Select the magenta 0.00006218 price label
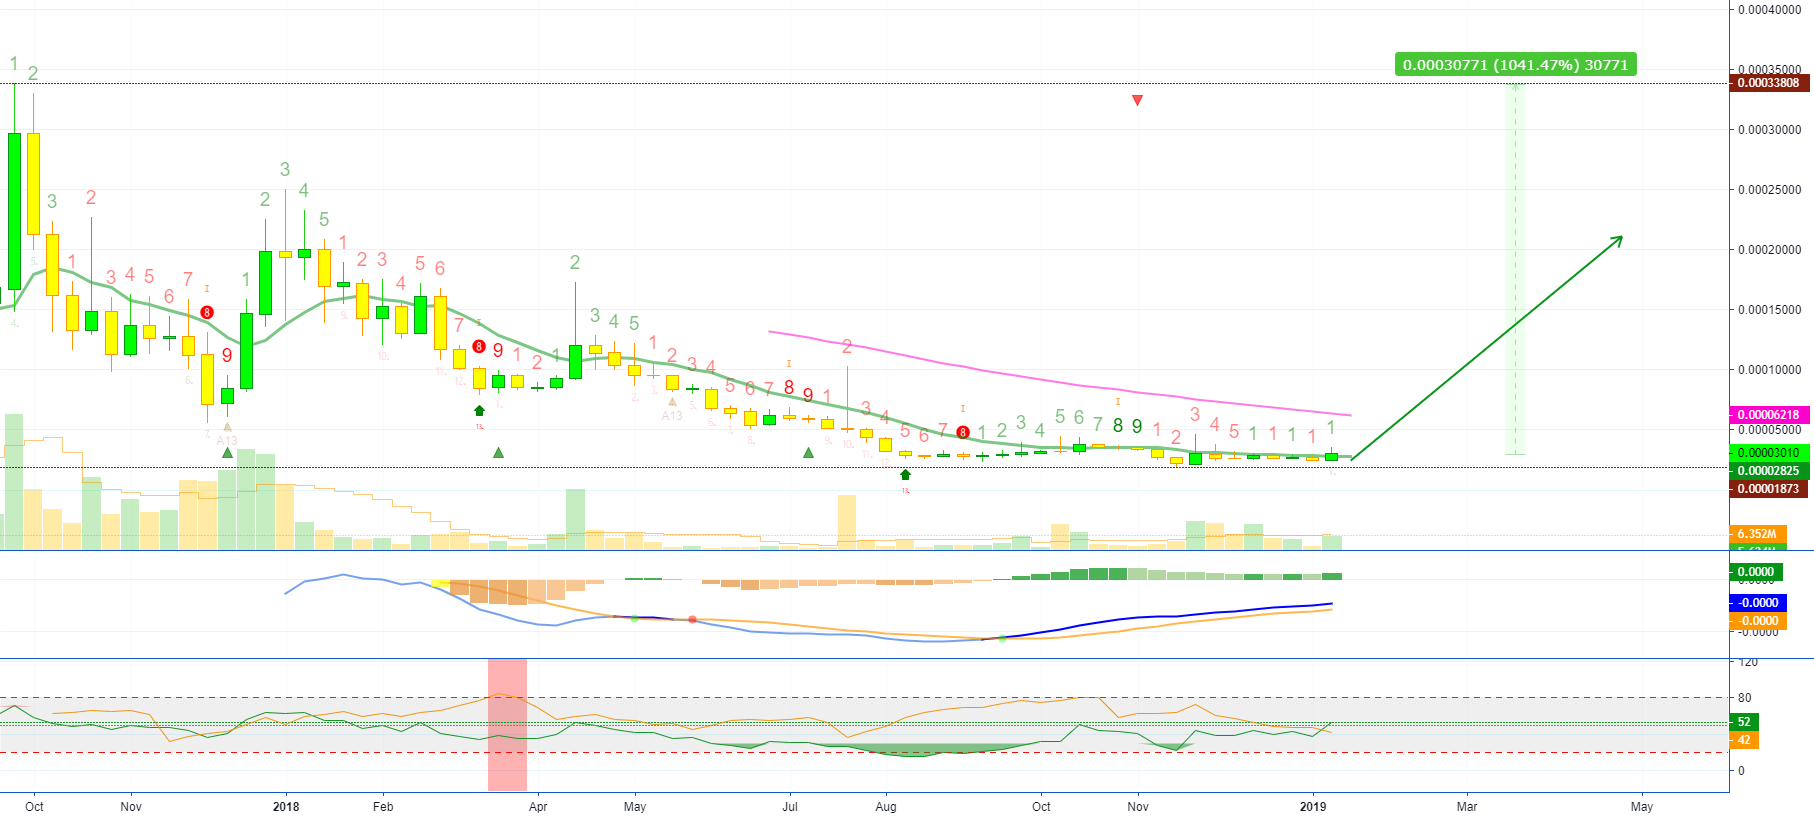The height and width of the screenshot is (818, 1814). point(1768,414)
